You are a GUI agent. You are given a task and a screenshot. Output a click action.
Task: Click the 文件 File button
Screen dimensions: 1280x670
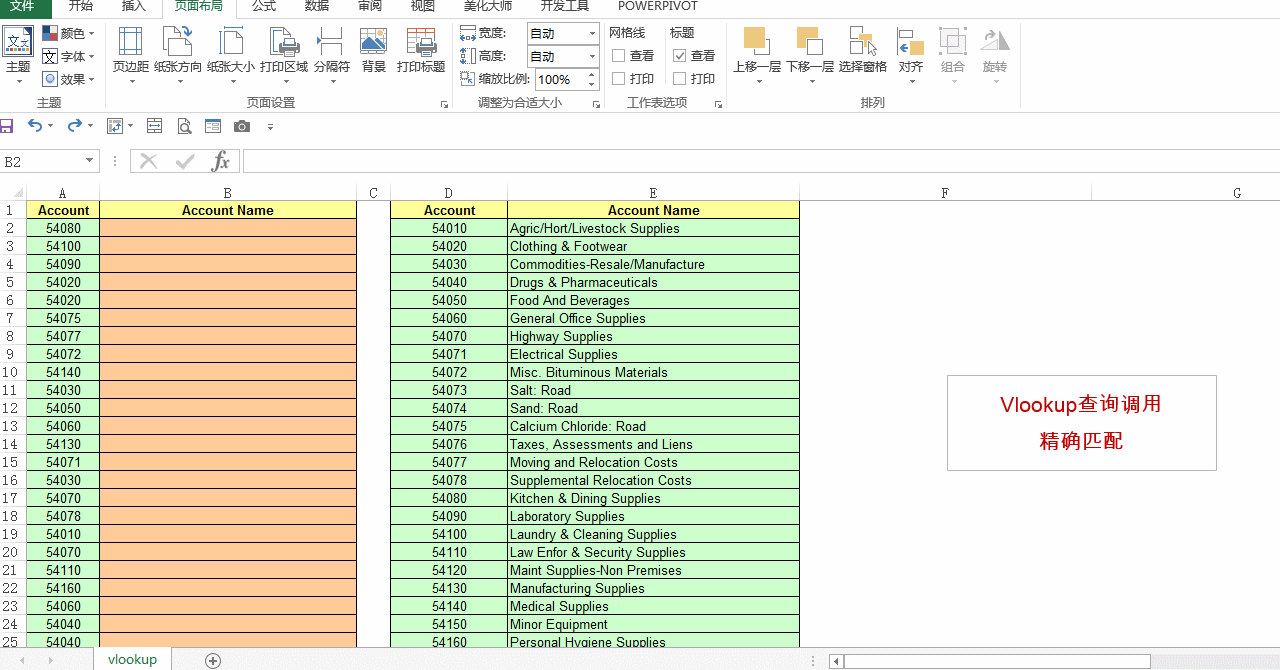click(x=22, y=6)
